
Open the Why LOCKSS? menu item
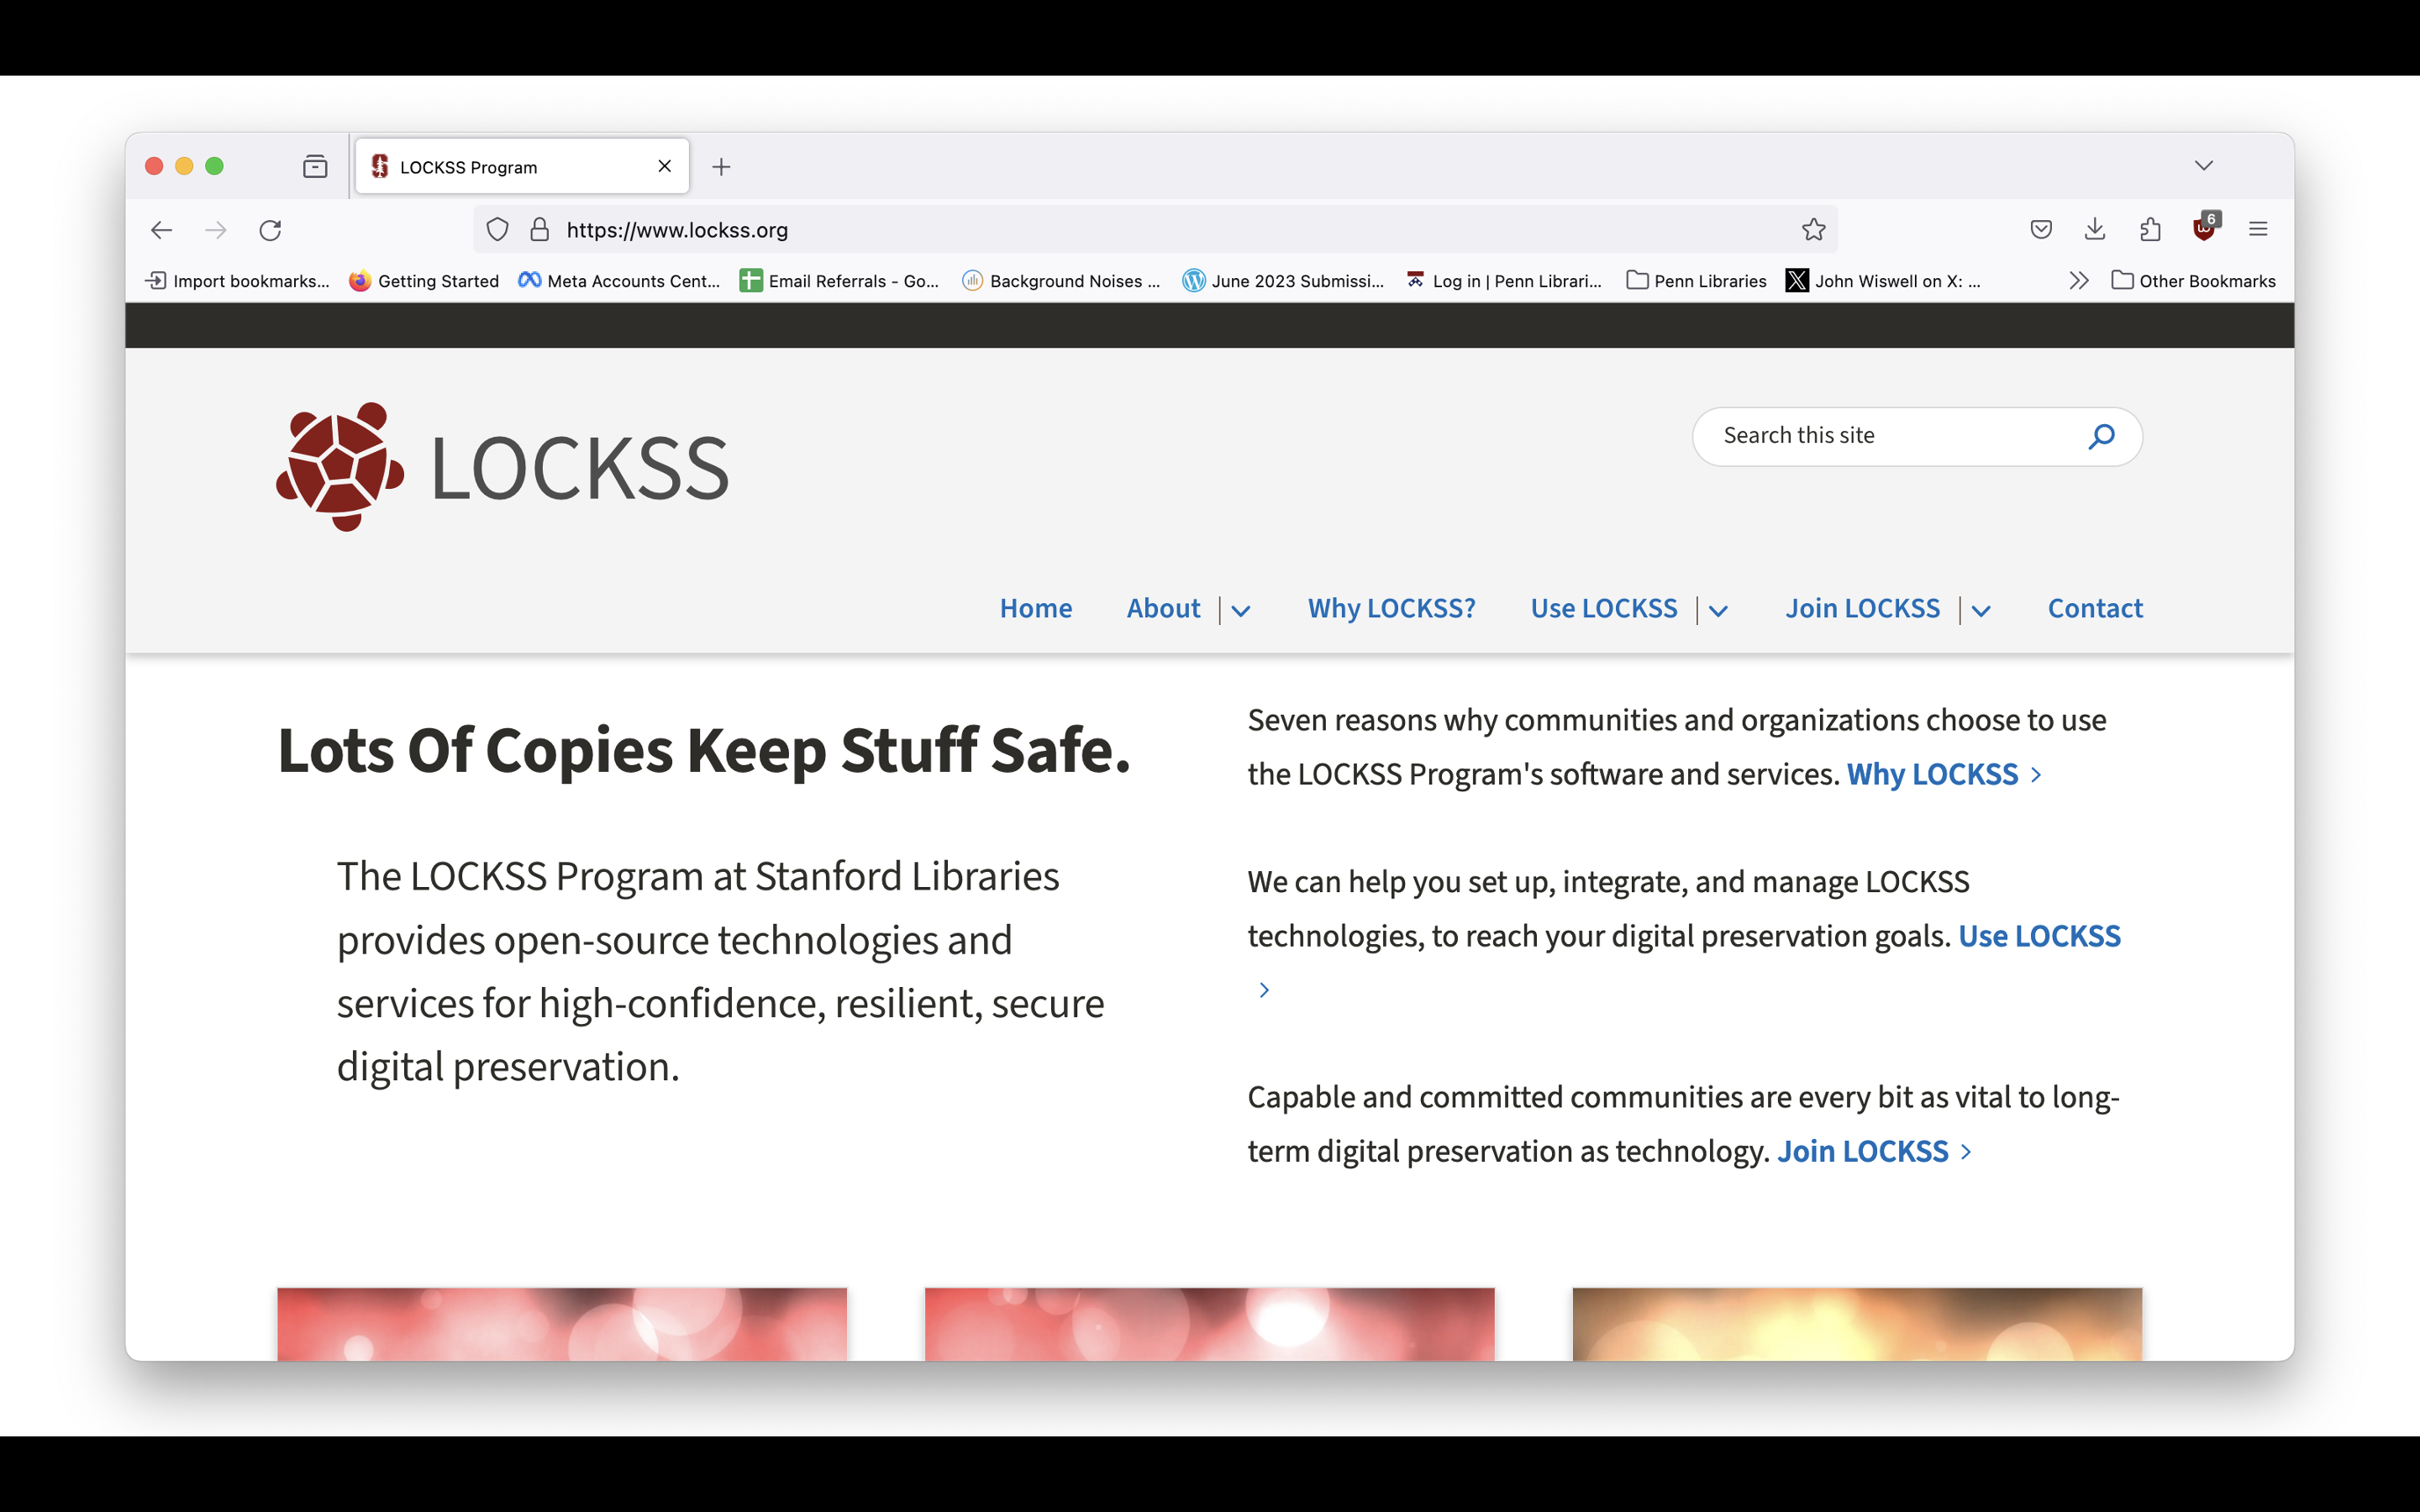[1391, 608]
